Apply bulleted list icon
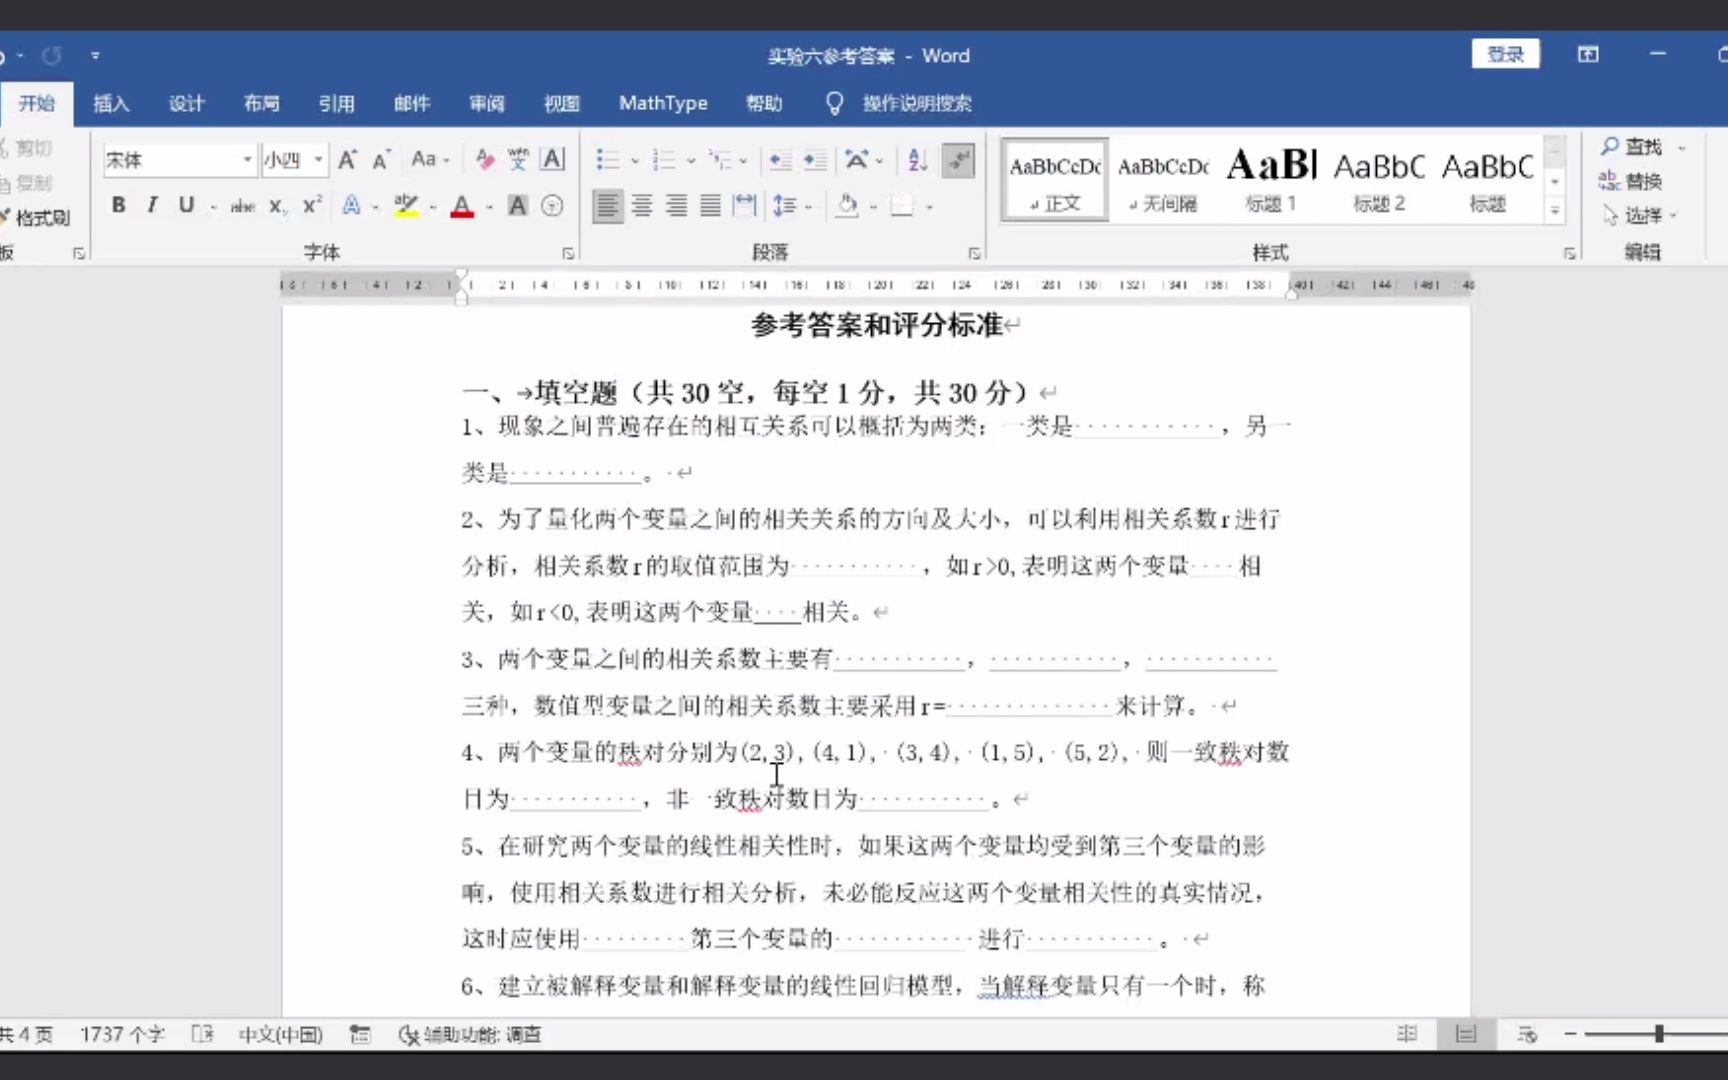 click(607, 160)
